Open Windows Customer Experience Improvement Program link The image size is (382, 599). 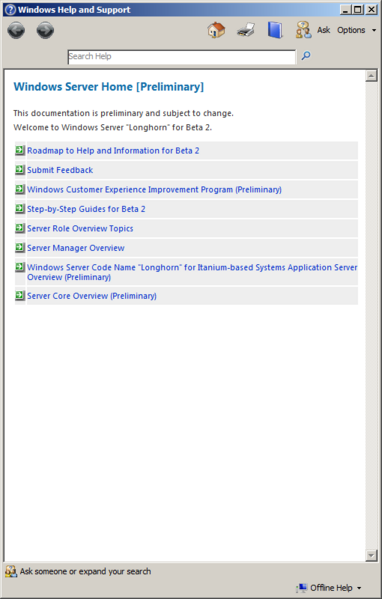point(154,189)
